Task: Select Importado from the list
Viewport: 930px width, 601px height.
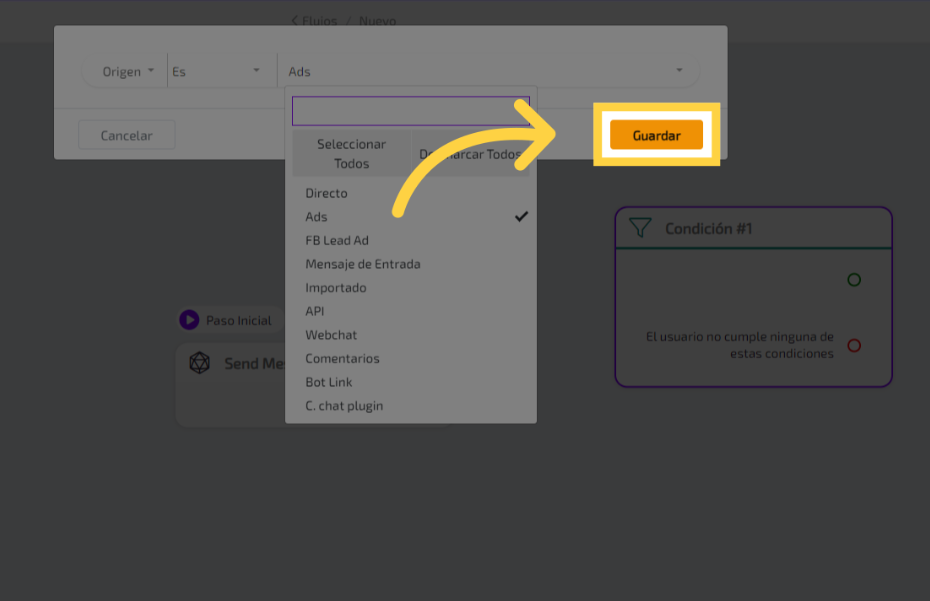Action: click(336, 288)
